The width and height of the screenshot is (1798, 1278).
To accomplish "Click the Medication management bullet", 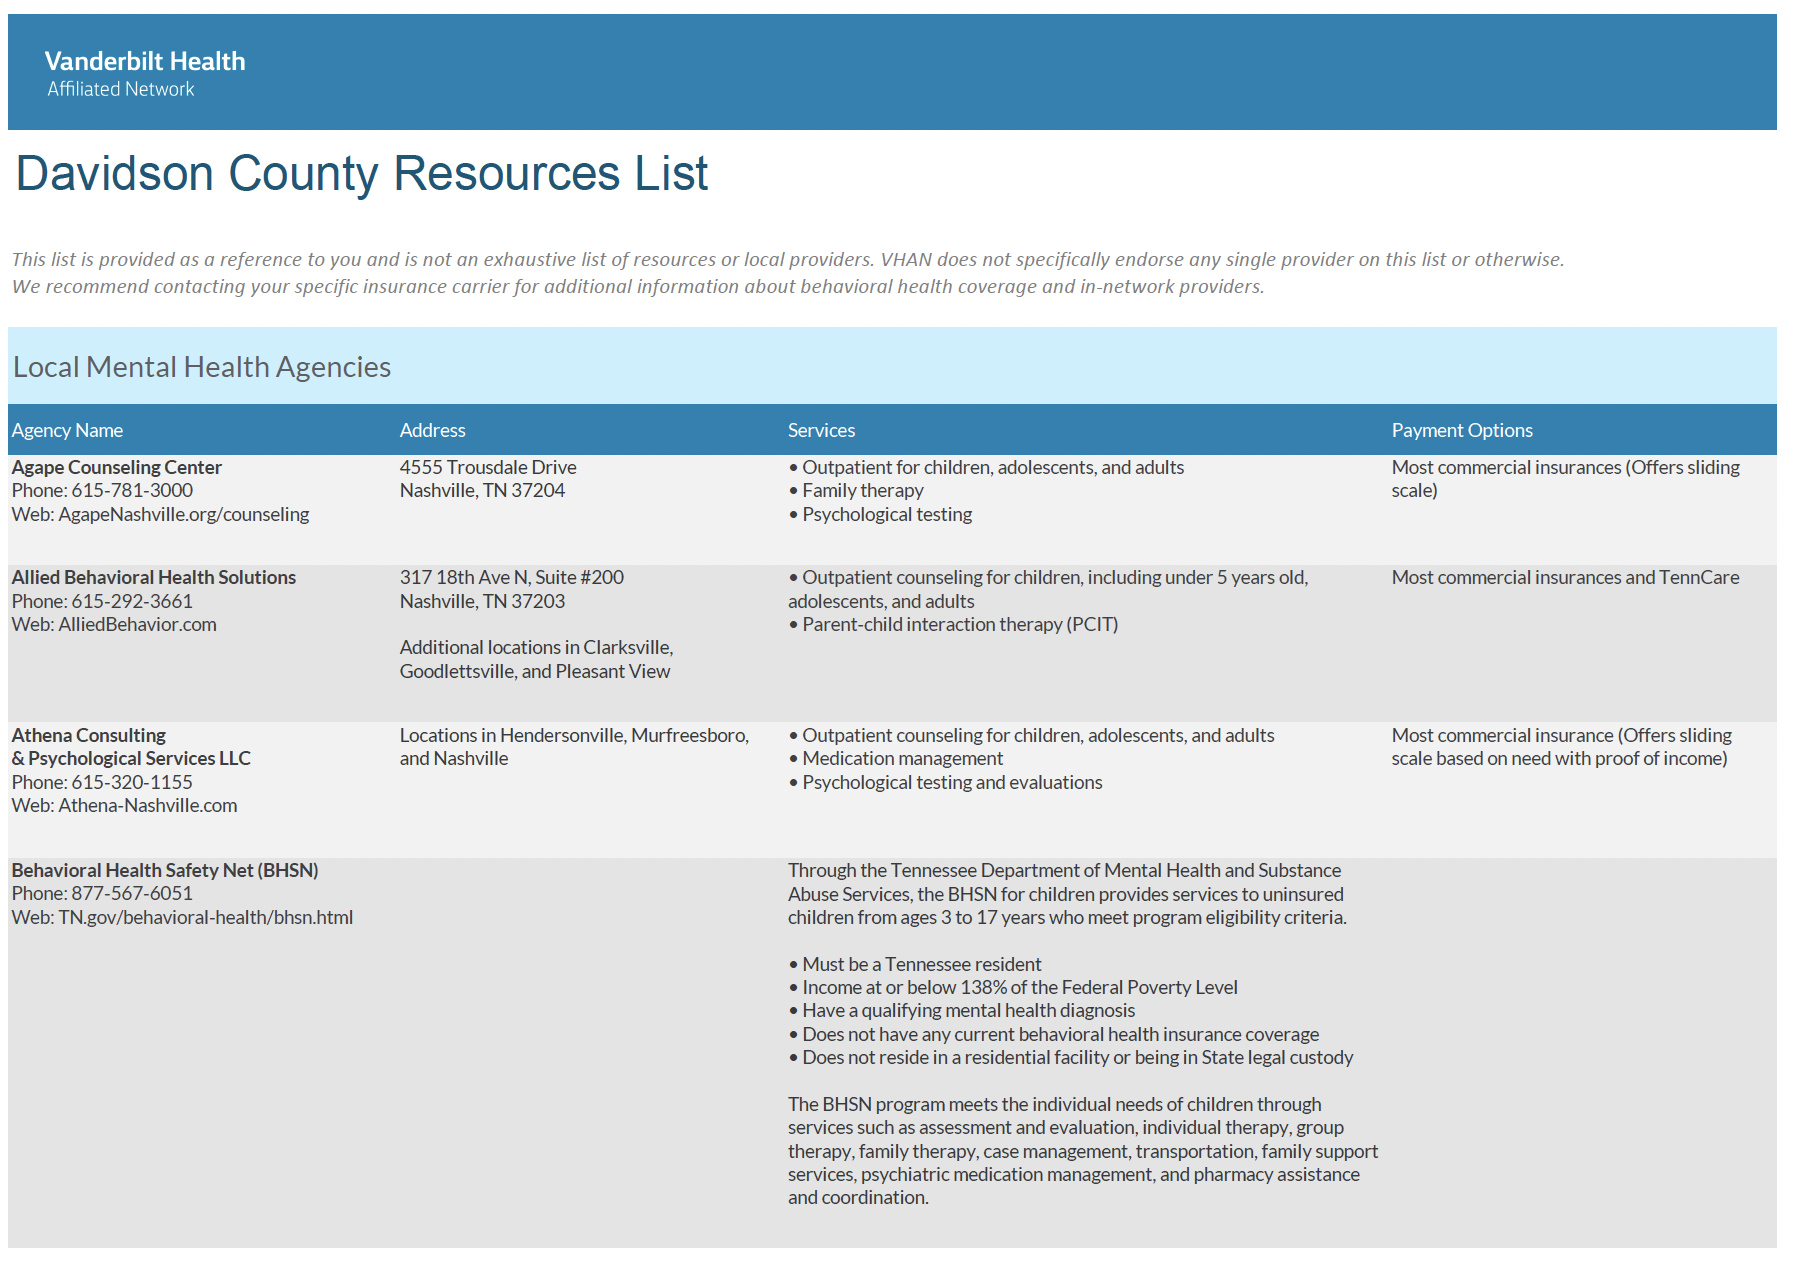I will click(x=895, y=758).
